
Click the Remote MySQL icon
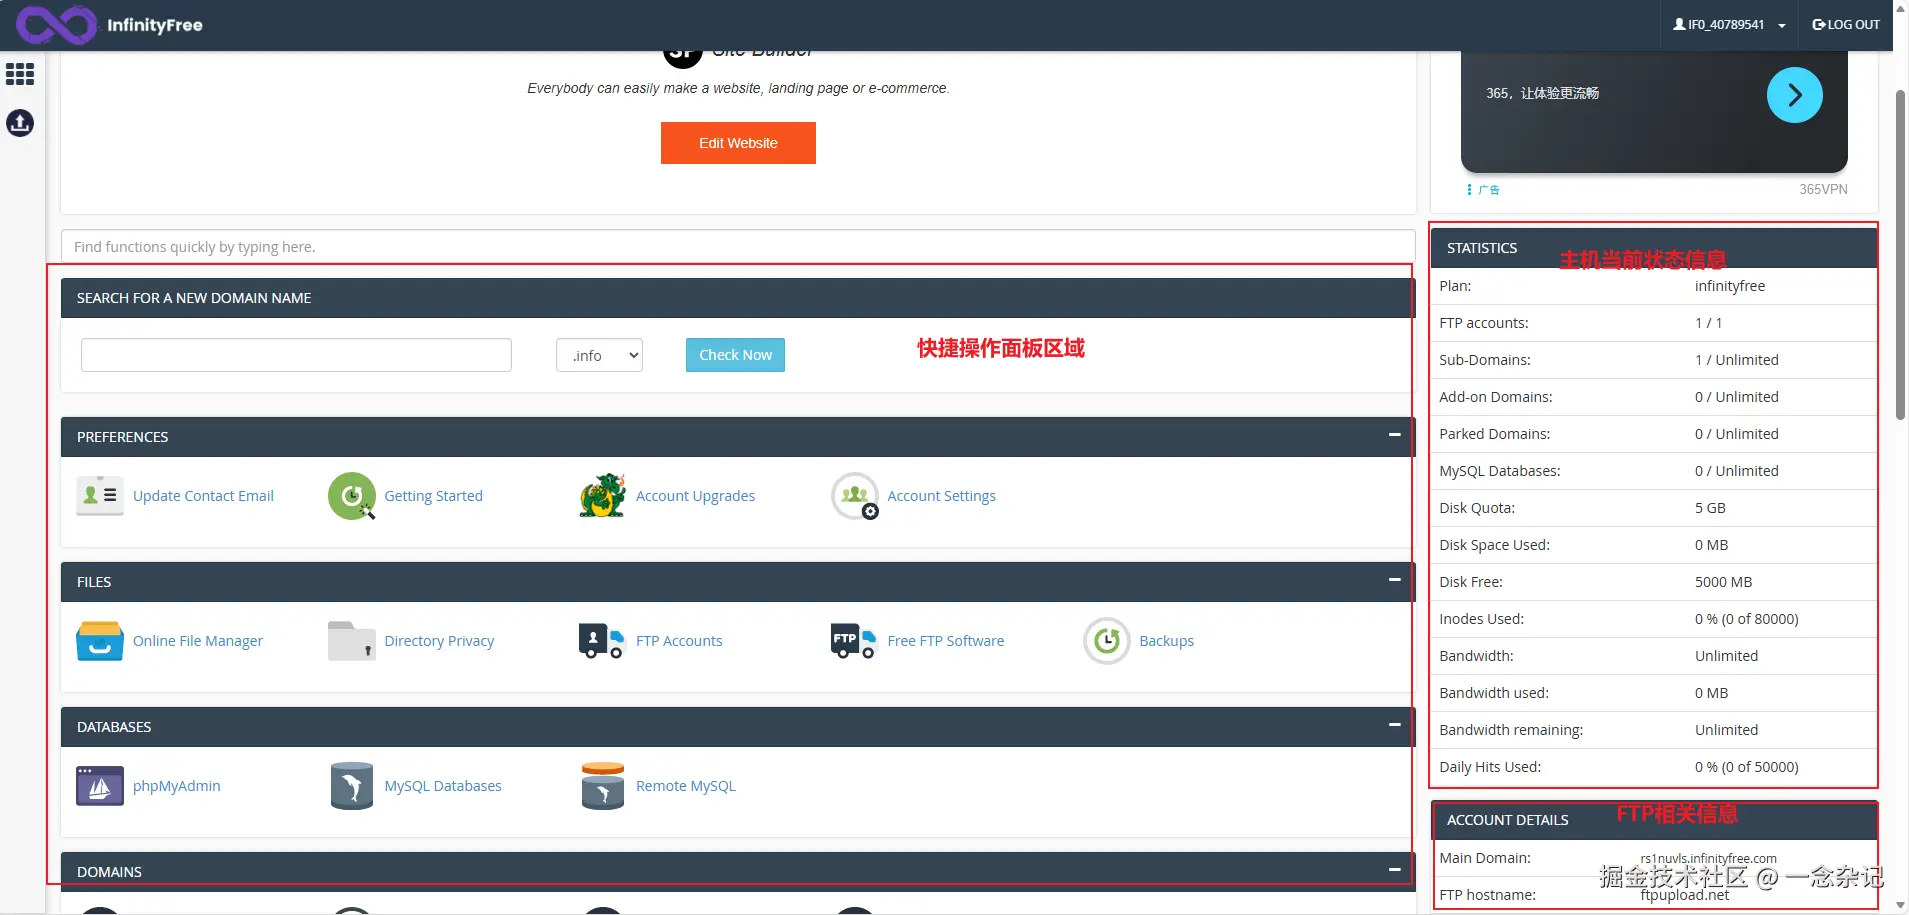[603, 786]
